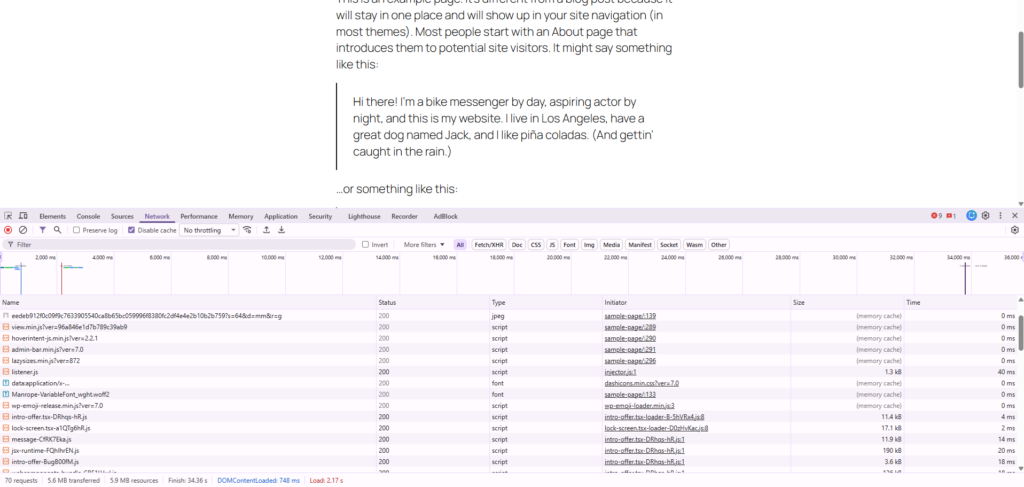Viewport: 1024px width, 487px height.
Task: Click script icon of listener.js row
Action: pos(6,371)
